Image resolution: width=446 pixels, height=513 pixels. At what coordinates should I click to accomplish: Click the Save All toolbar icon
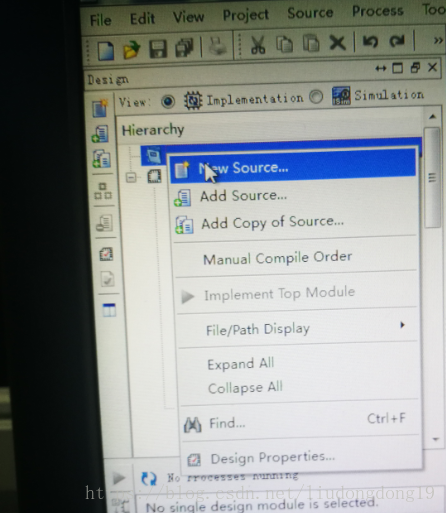coord(184,48)
